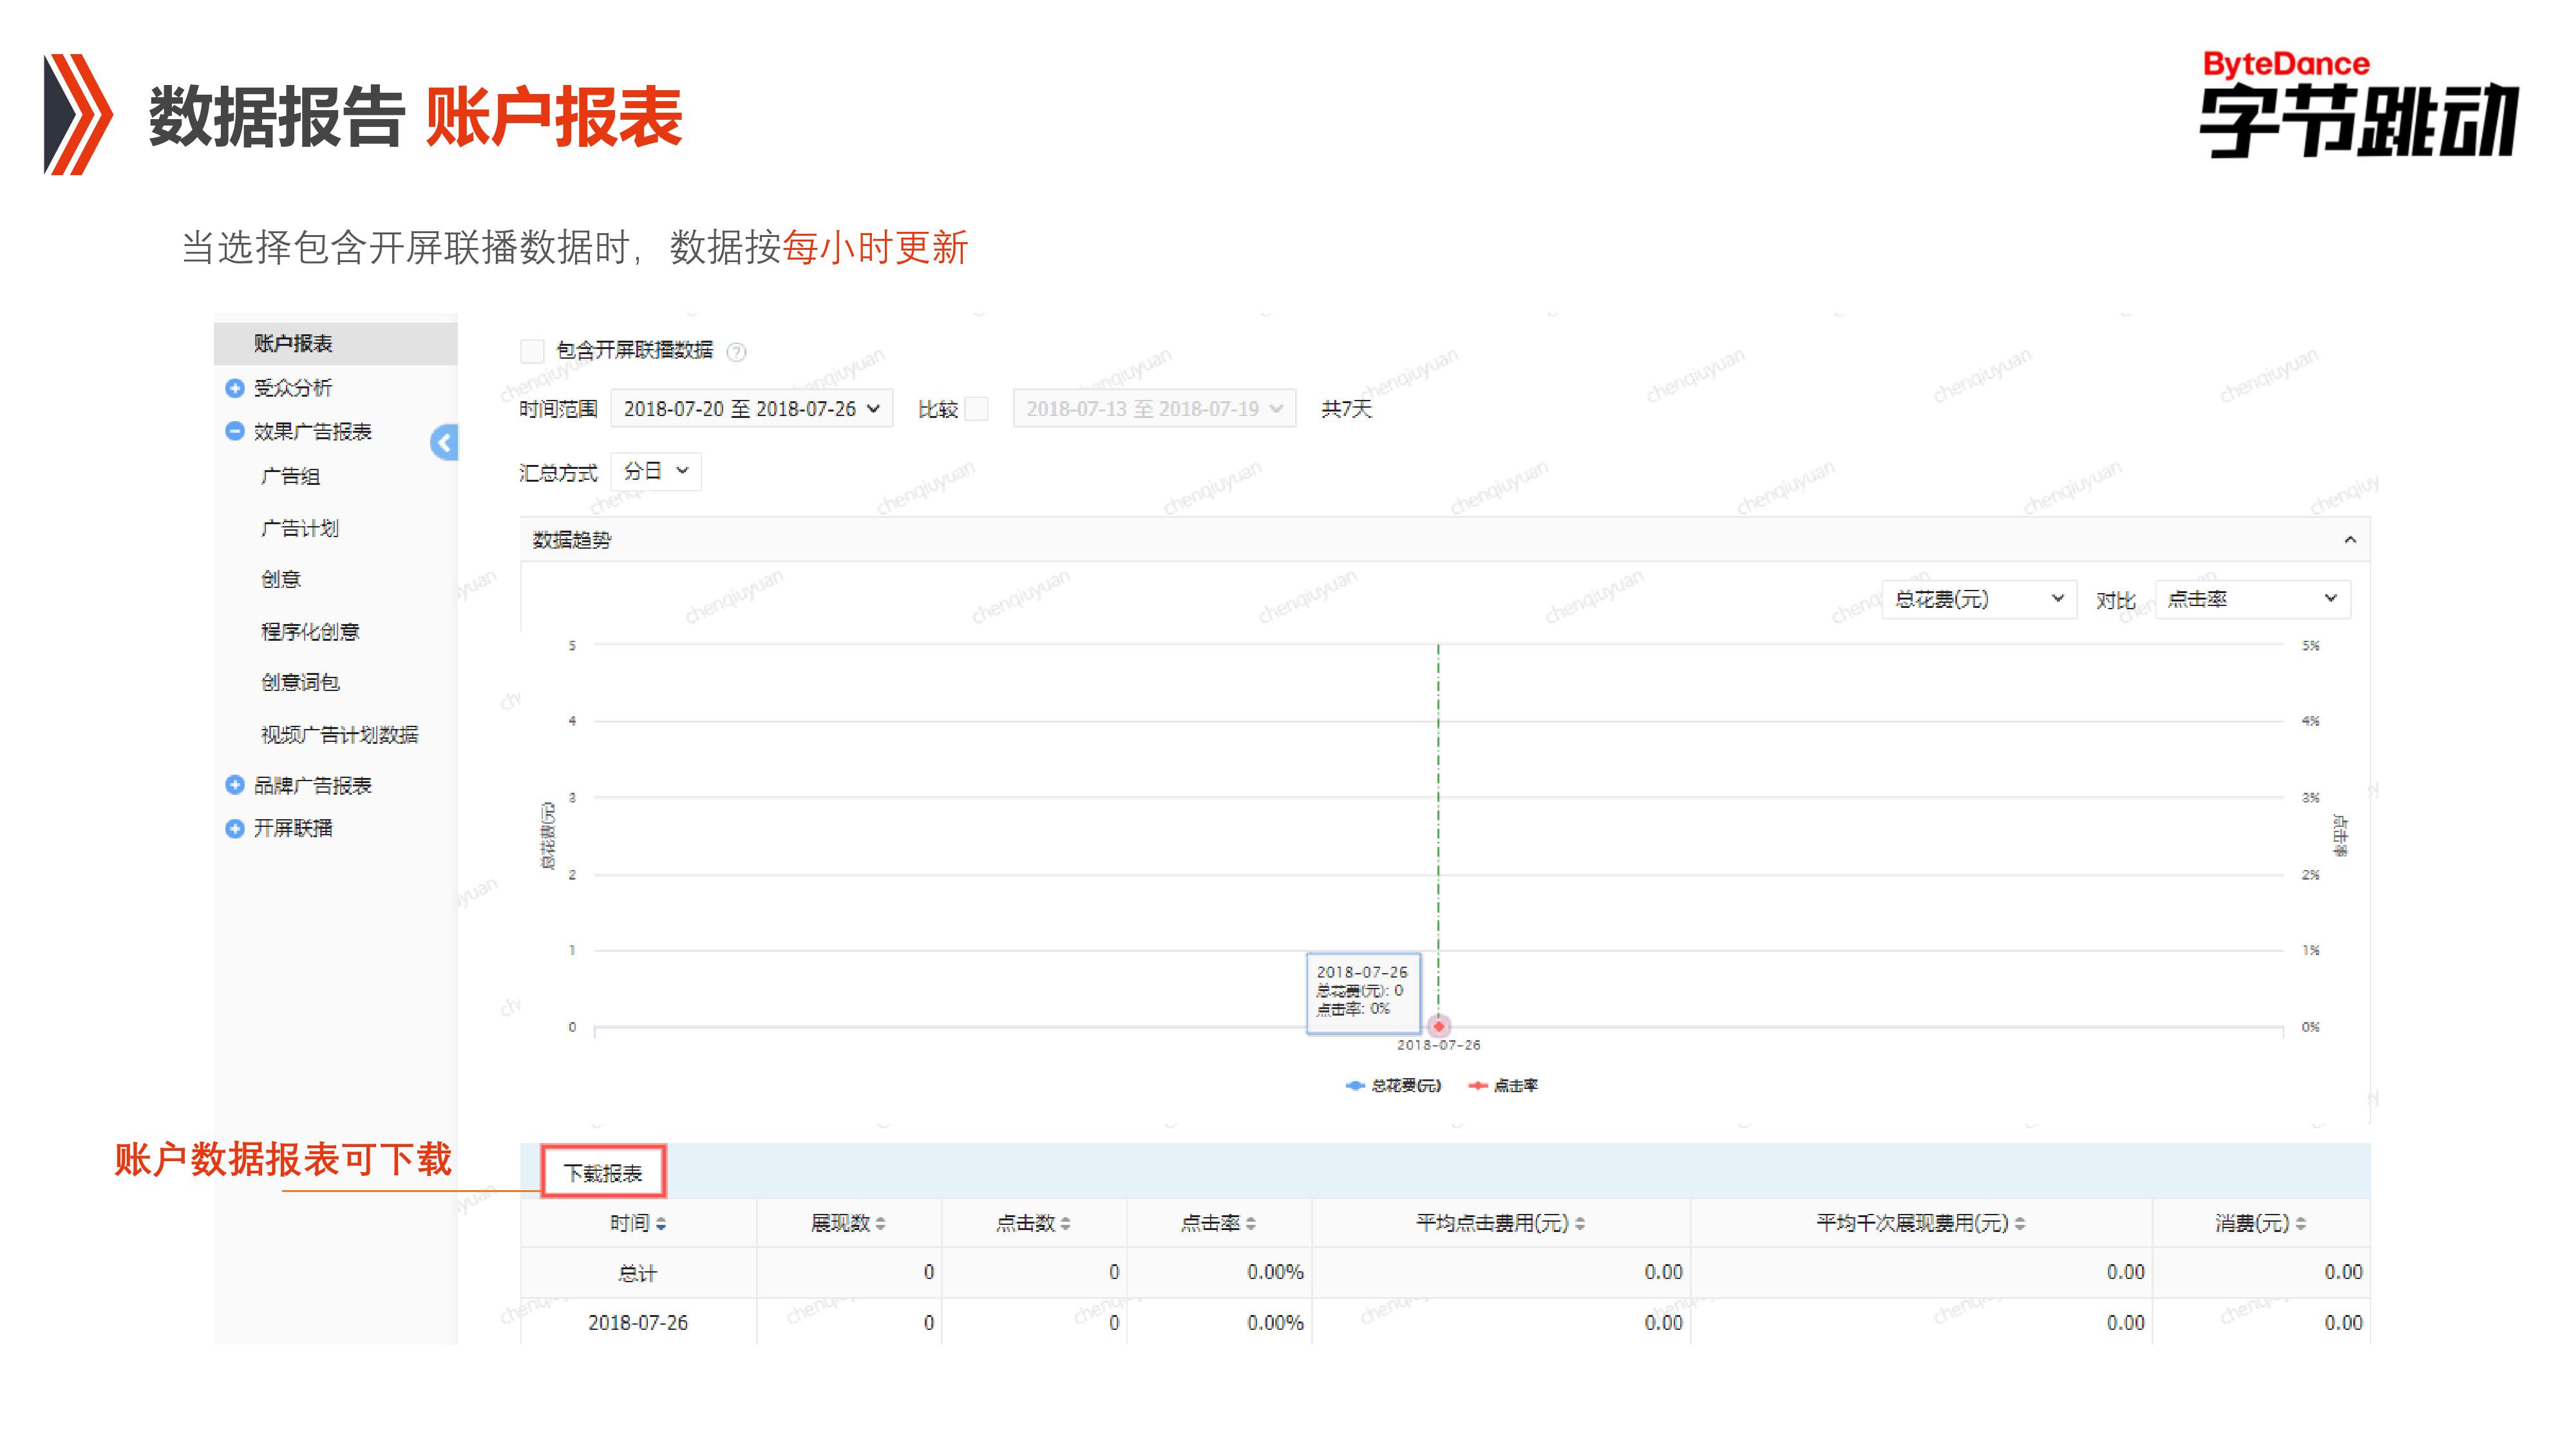This screenshot has width=2576, height=1449.
Task: Expand 品牌广告报表 plus icon
Action: click(235, 785)
